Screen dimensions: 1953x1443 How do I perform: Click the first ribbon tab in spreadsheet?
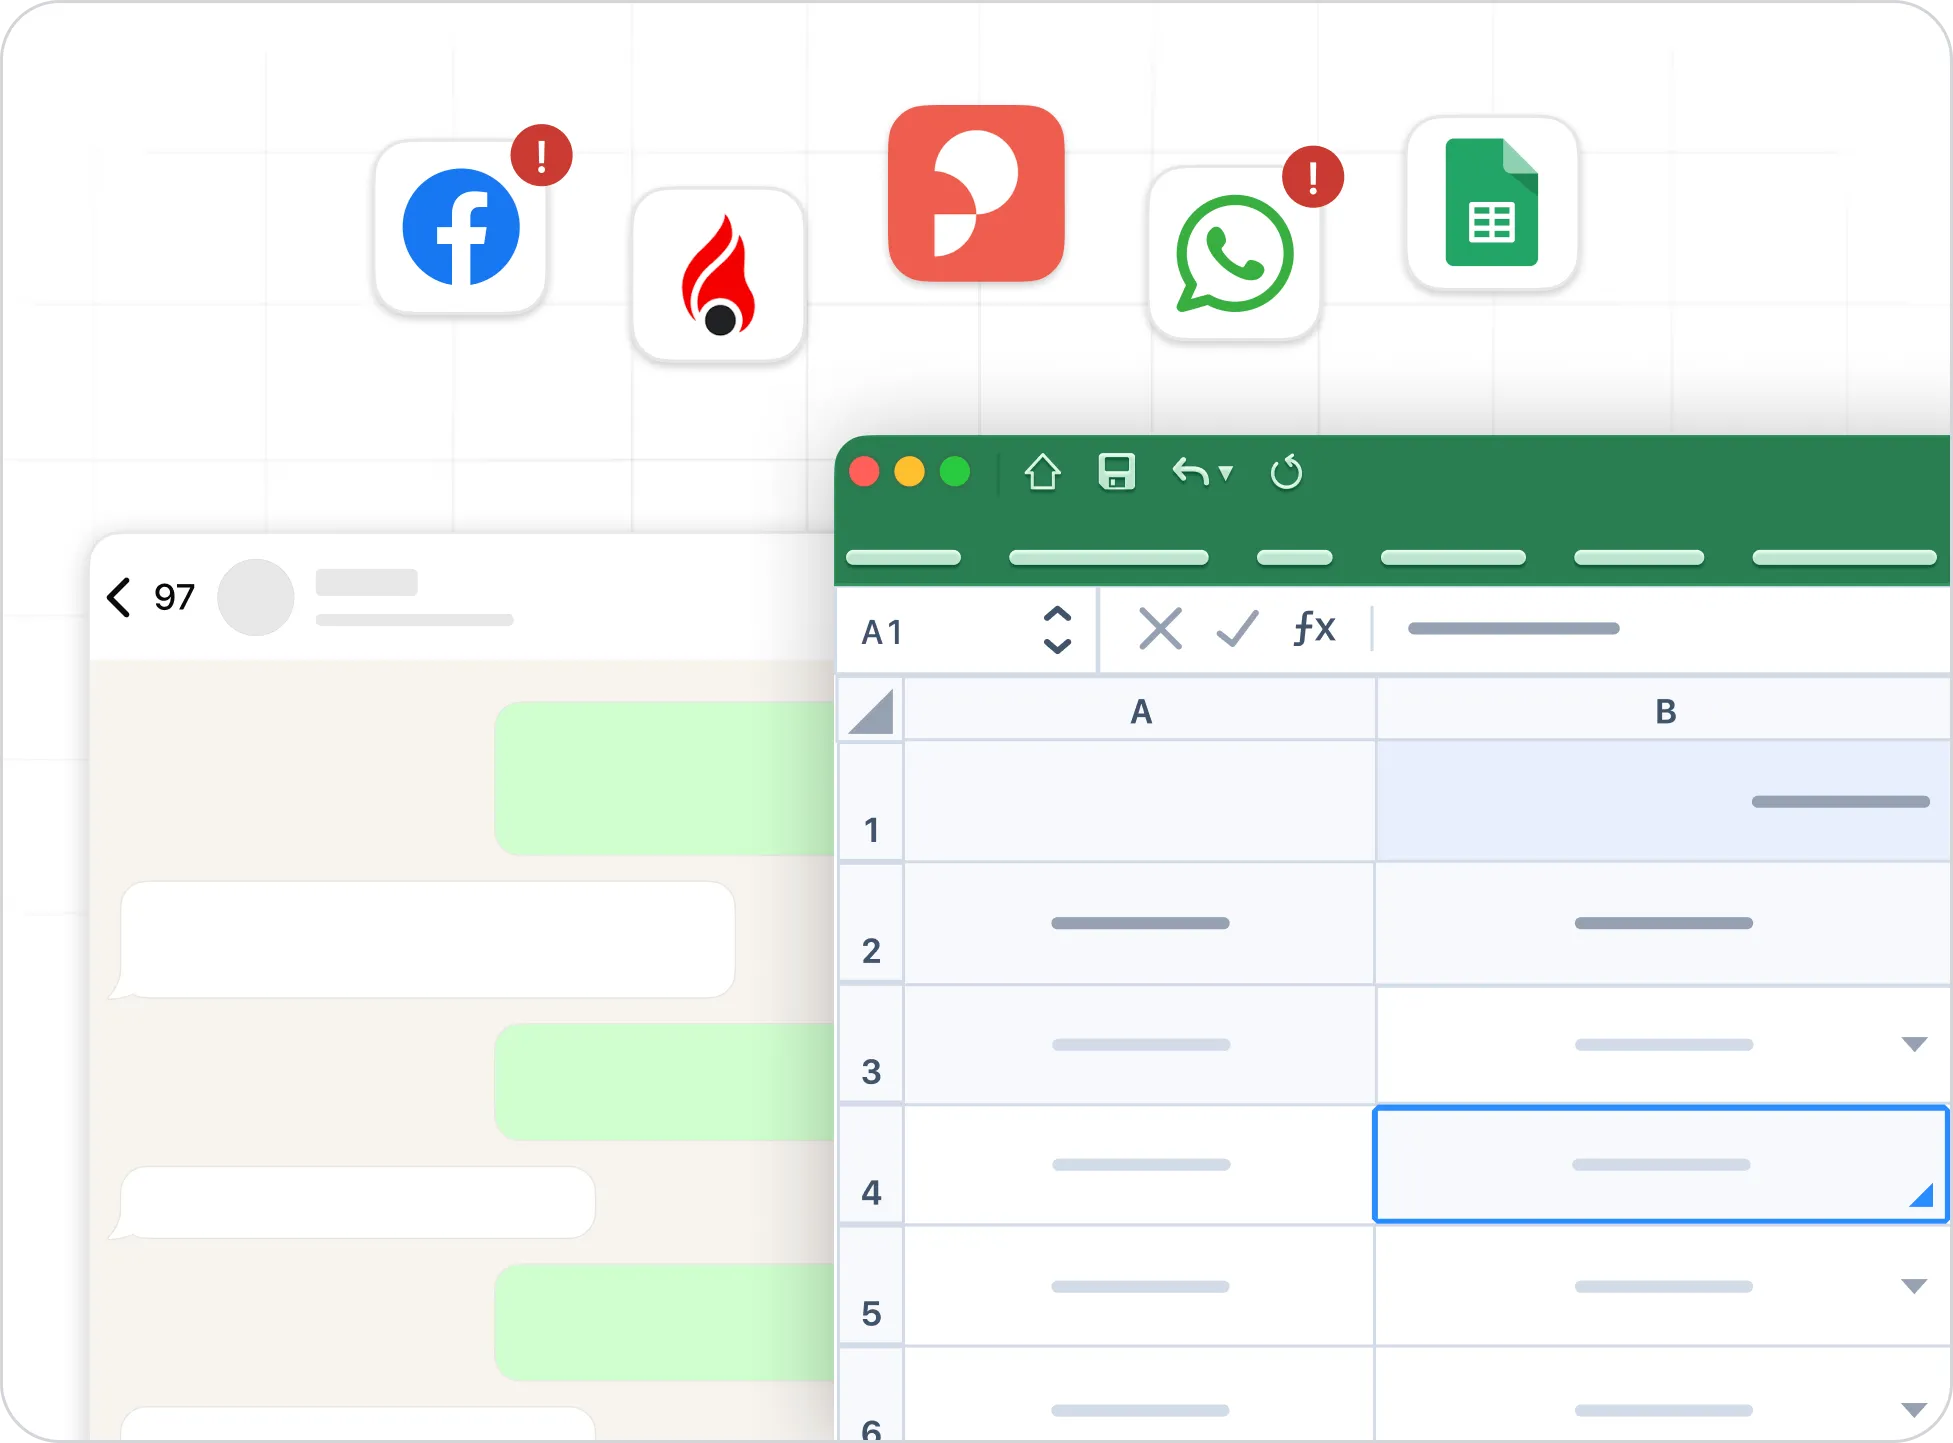point(903,557)
